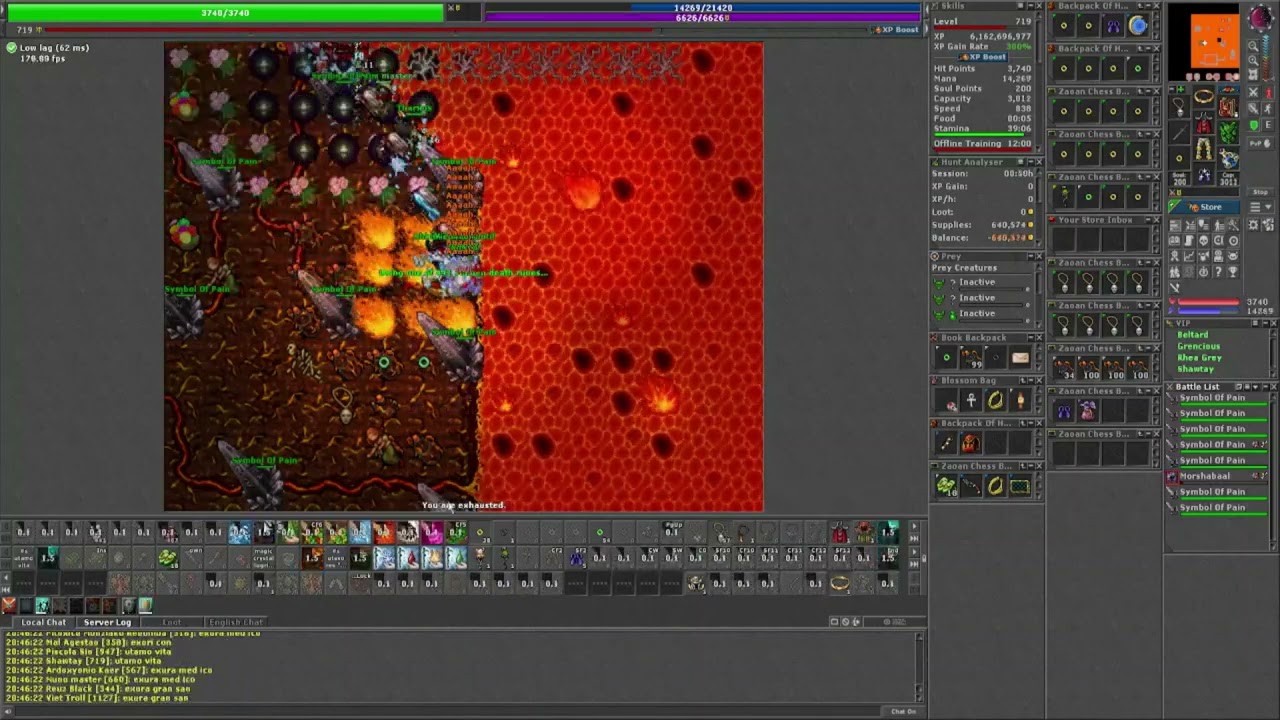Select the red armor in the equipment panel
The width and height of the screenshot is (1280, 720).
pos(1203,124)
